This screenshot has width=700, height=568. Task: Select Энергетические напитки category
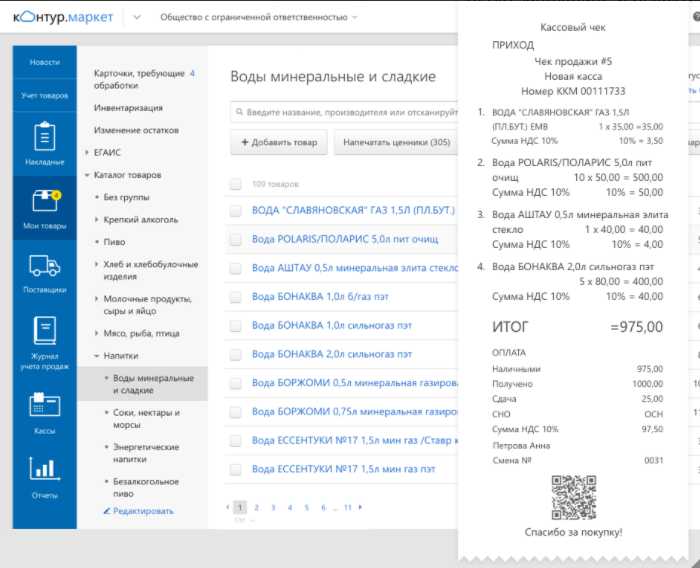pos(146,453)
